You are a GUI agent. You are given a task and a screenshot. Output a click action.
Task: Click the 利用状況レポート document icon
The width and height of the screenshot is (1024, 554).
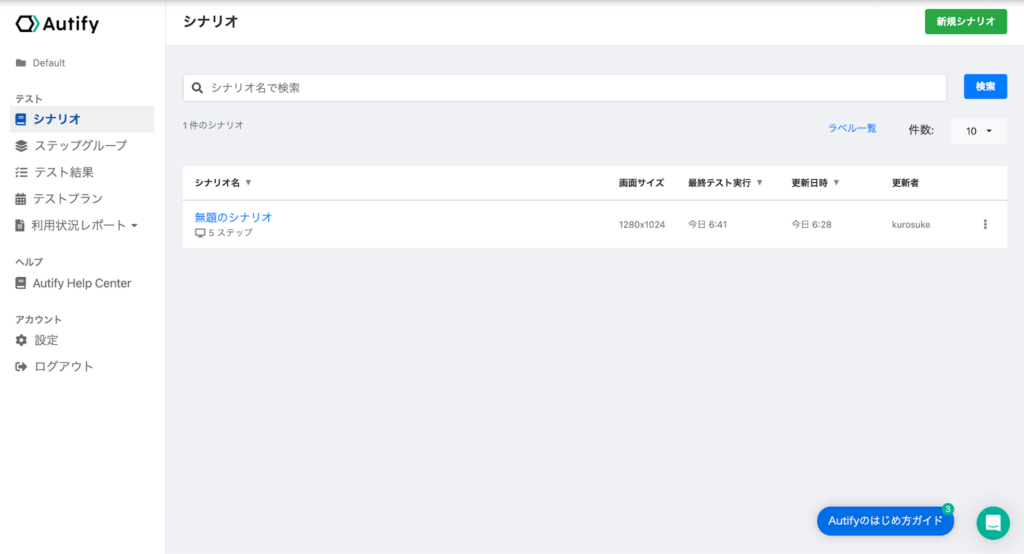(x=20, y=225)
